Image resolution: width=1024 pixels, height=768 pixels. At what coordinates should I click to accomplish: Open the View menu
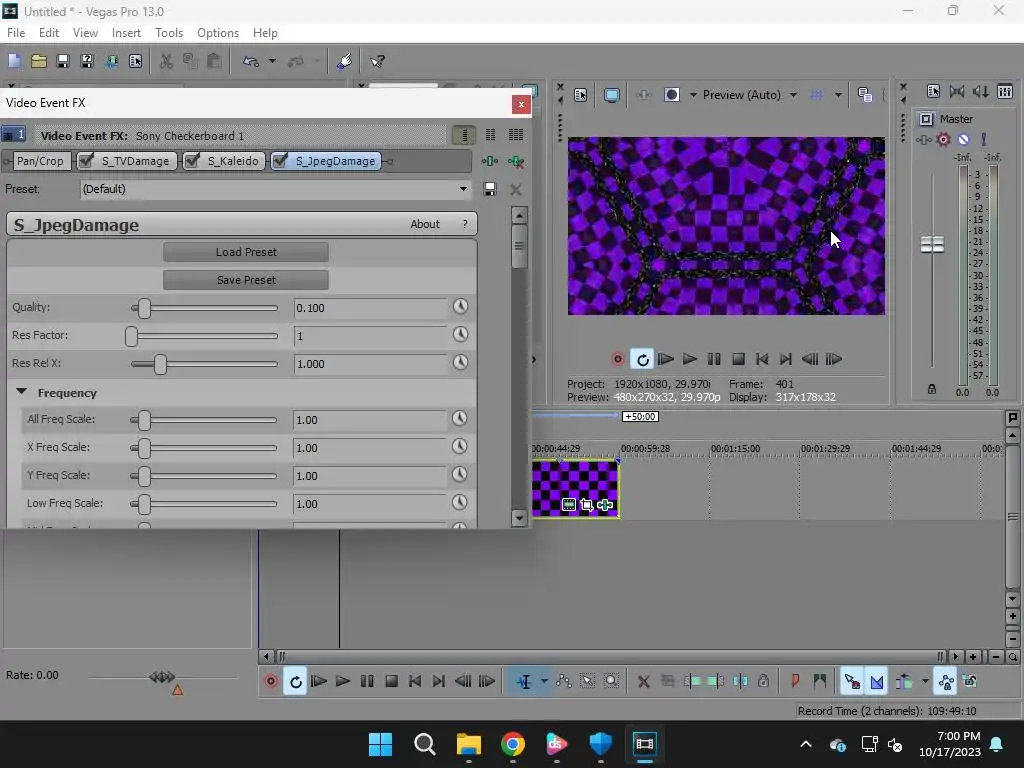[85, 33]
